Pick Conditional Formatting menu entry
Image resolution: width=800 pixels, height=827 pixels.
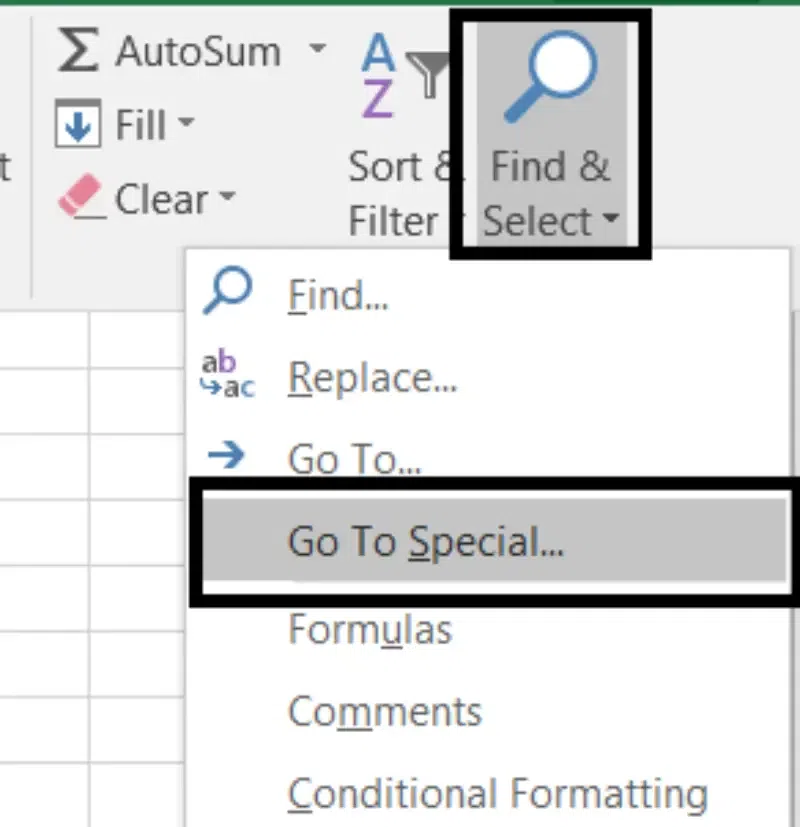[x=498, y=794]
